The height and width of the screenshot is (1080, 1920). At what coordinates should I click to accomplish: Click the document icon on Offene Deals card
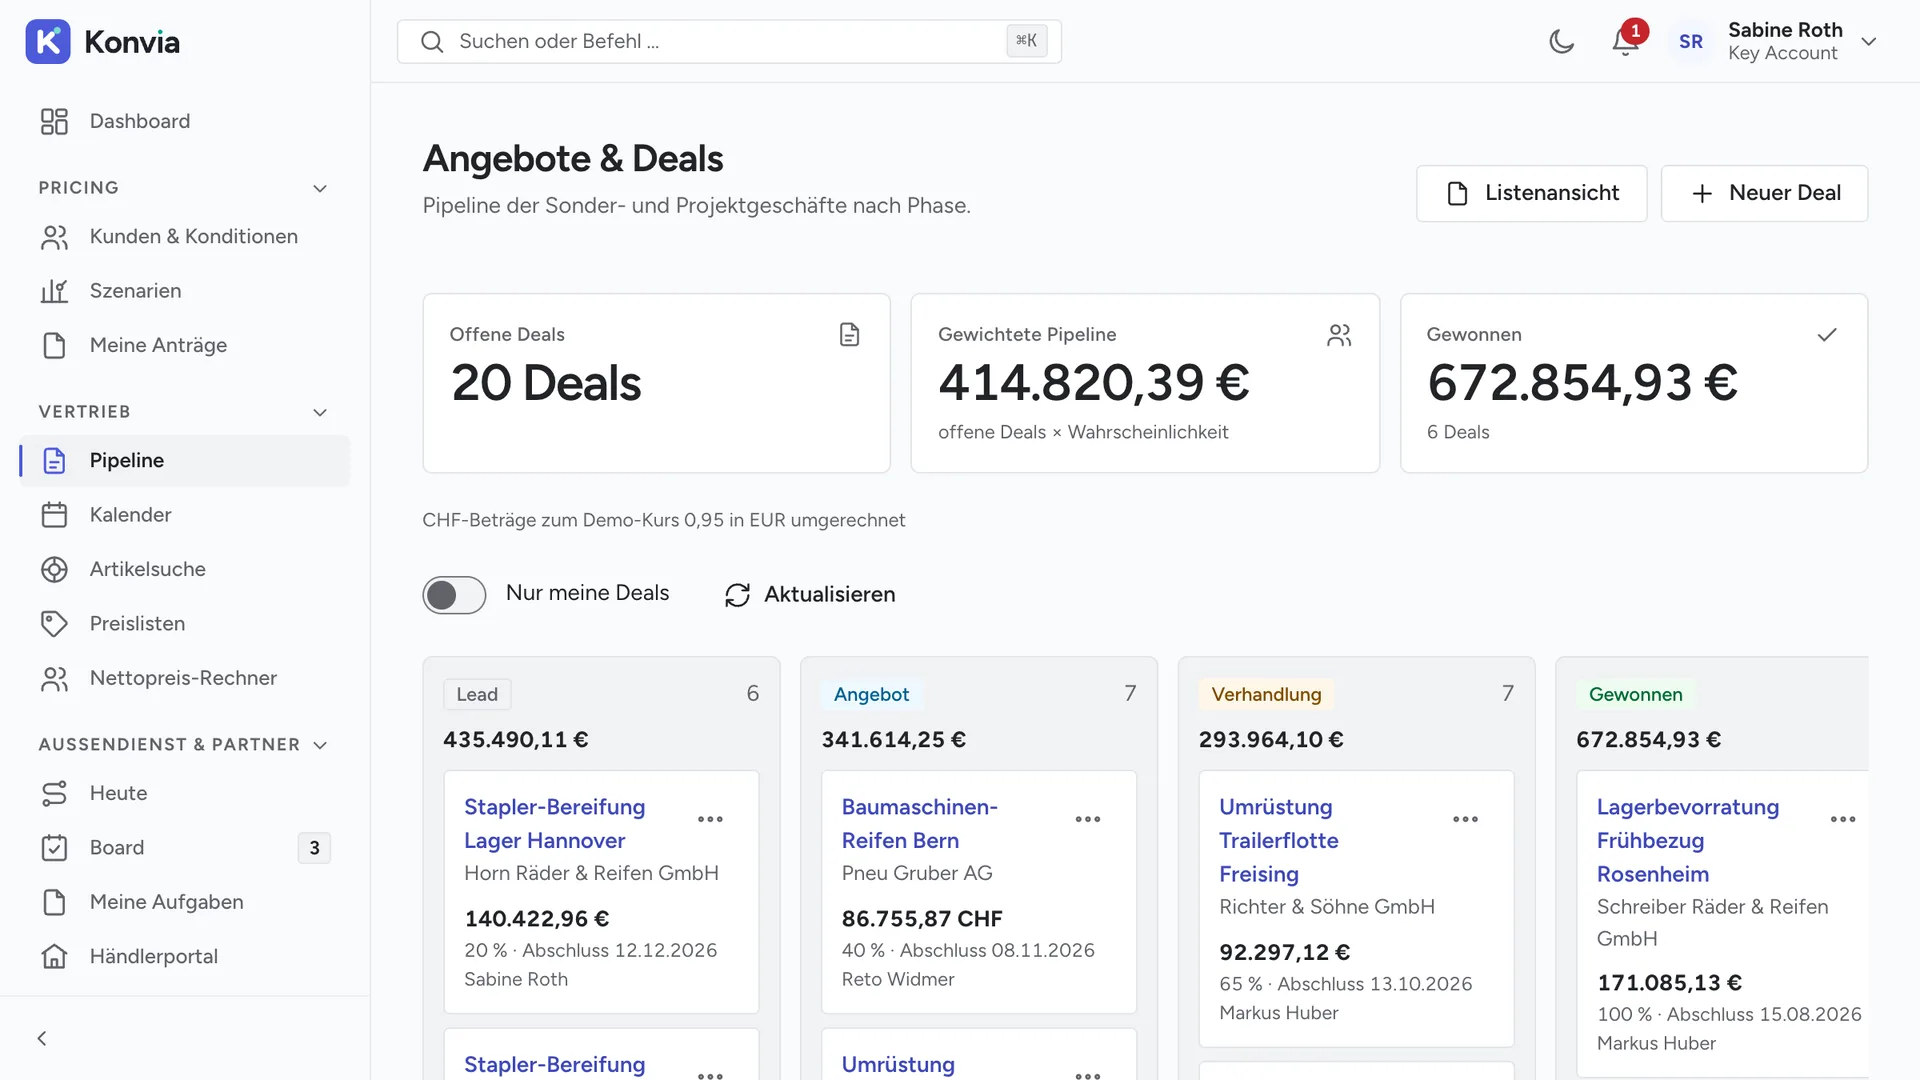point(849,335)
